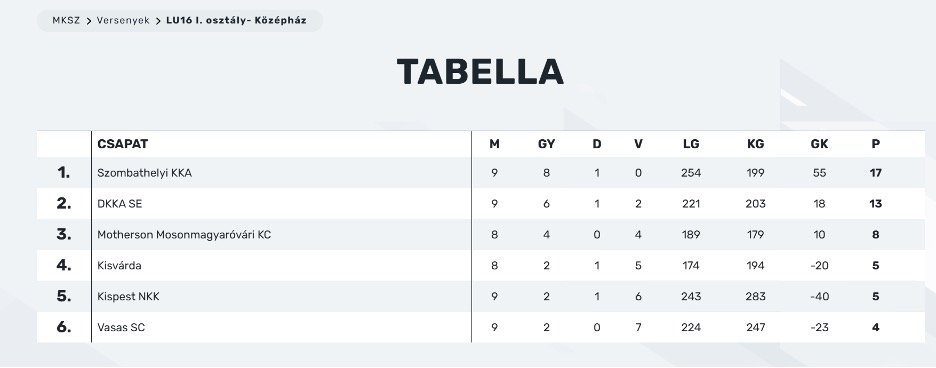Go to Versenyek in the breadcrumb
The width and height of the screenshot is (936, 368).
(x=123, y=20)
